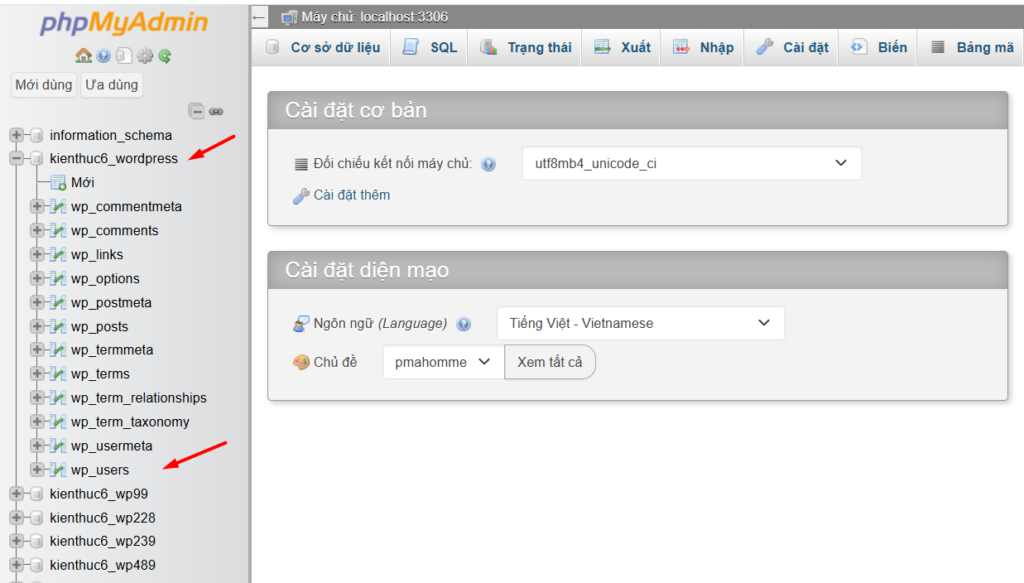Click the database icon of kienthuc6_wordpress
Image resolution: width=1024 pixels, height=583 pixels.
point(37,159)
